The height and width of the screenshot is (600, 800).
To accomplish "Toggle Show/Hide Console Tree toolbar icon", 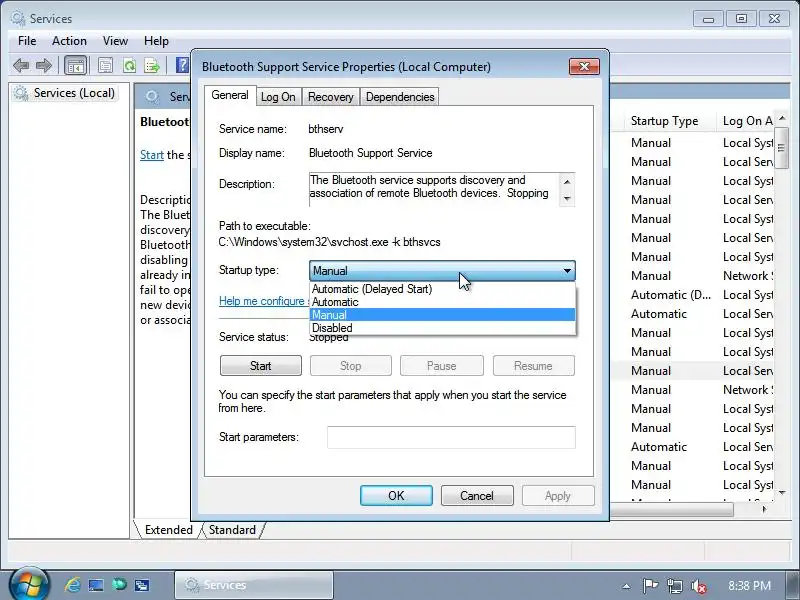I will [x=76, y=65].
